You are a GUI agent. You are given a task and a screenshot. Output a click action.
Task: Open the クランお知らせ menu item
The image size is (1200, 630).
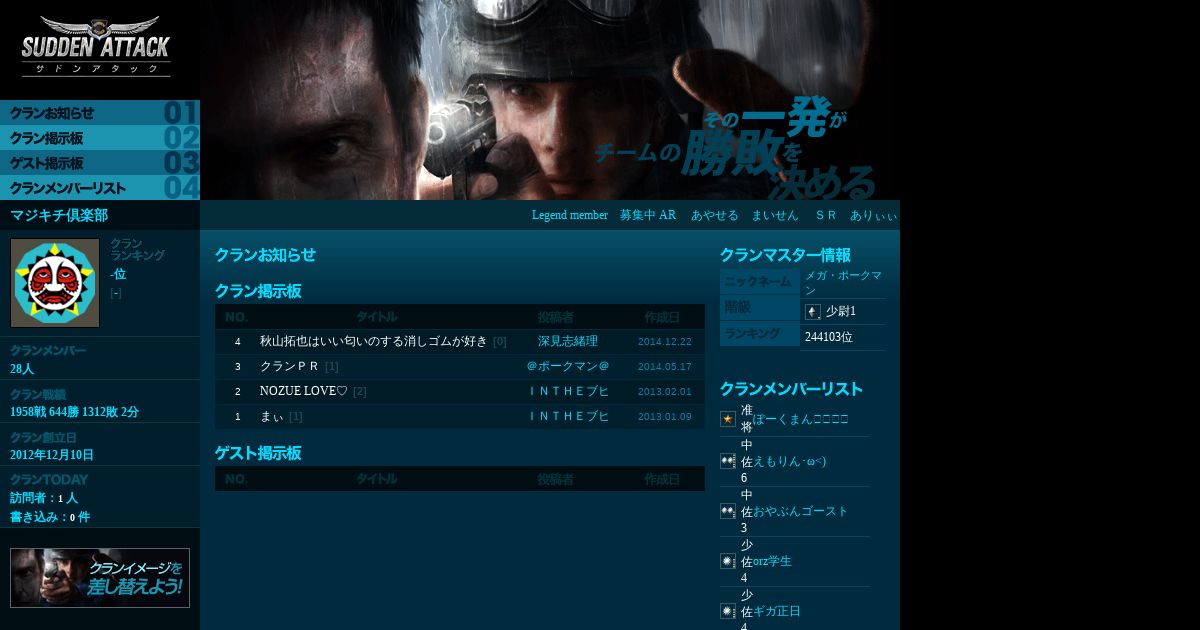[x=100, y=113]
